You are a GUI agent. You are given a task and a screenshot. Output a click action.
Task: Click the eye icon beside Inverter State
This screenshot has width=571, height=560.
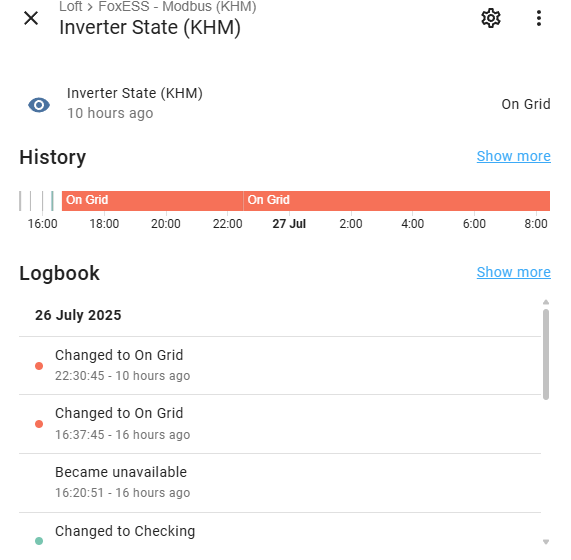[39, 105]
